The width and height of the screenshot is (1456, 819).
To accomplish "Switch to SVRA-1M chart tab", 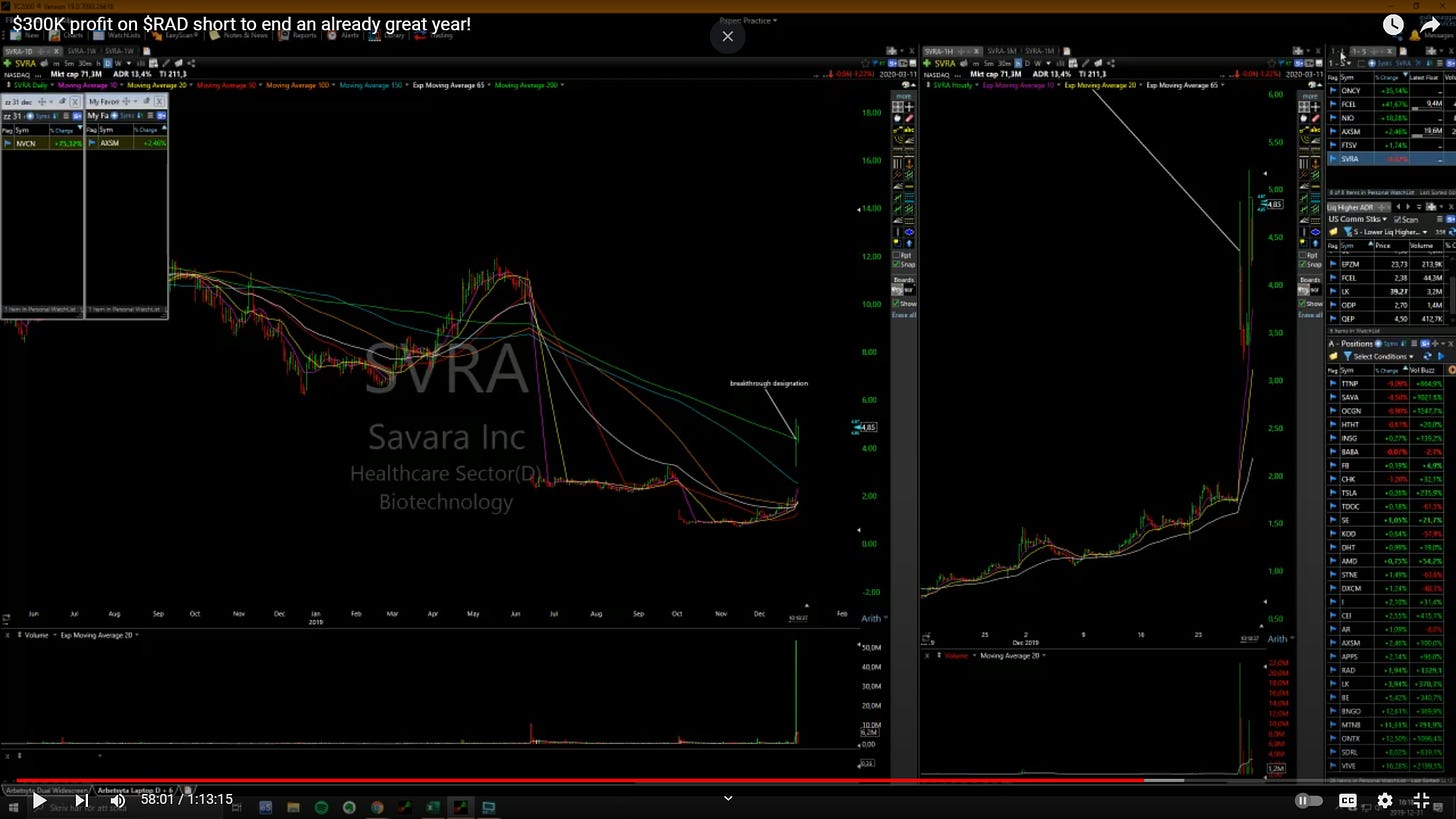I will click(x=1039, y=51).
